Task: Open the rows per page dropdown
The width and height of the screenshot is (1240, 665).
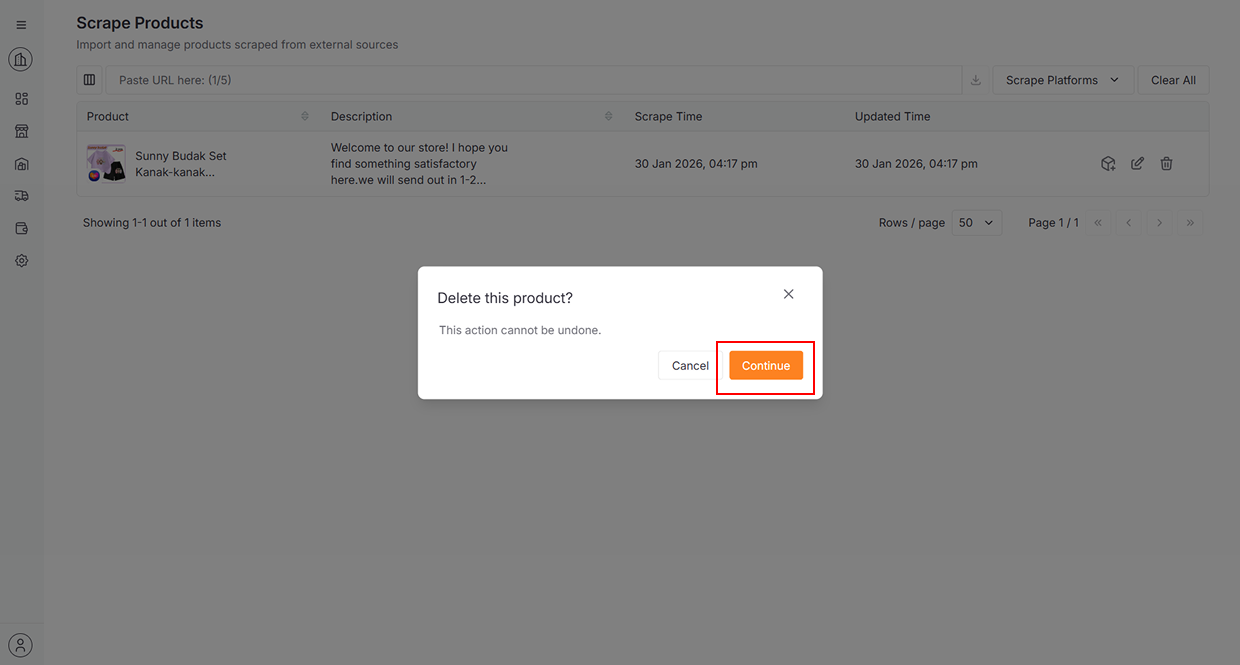Action: [x=977, y=222]
